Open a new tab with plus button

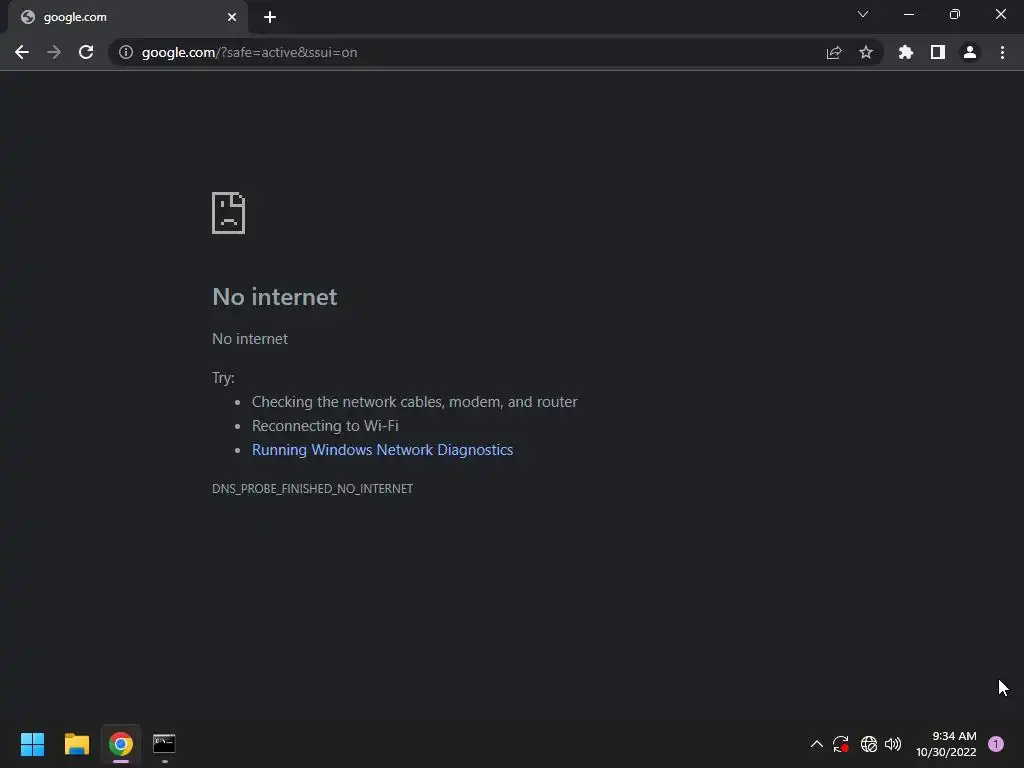point(270,17)
